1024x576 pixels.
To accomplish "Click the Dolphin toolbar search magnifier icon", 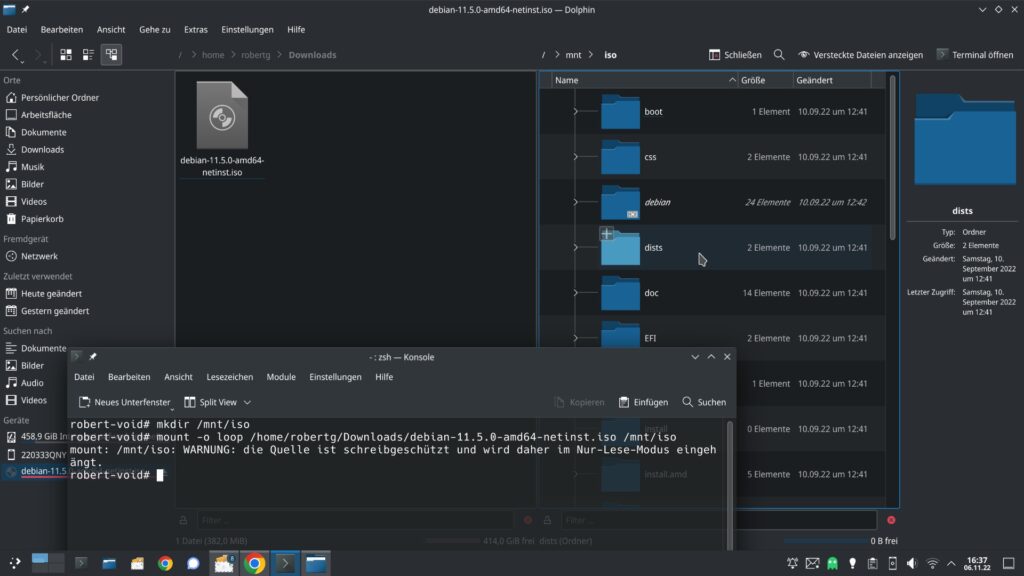I will coord(779,55).
